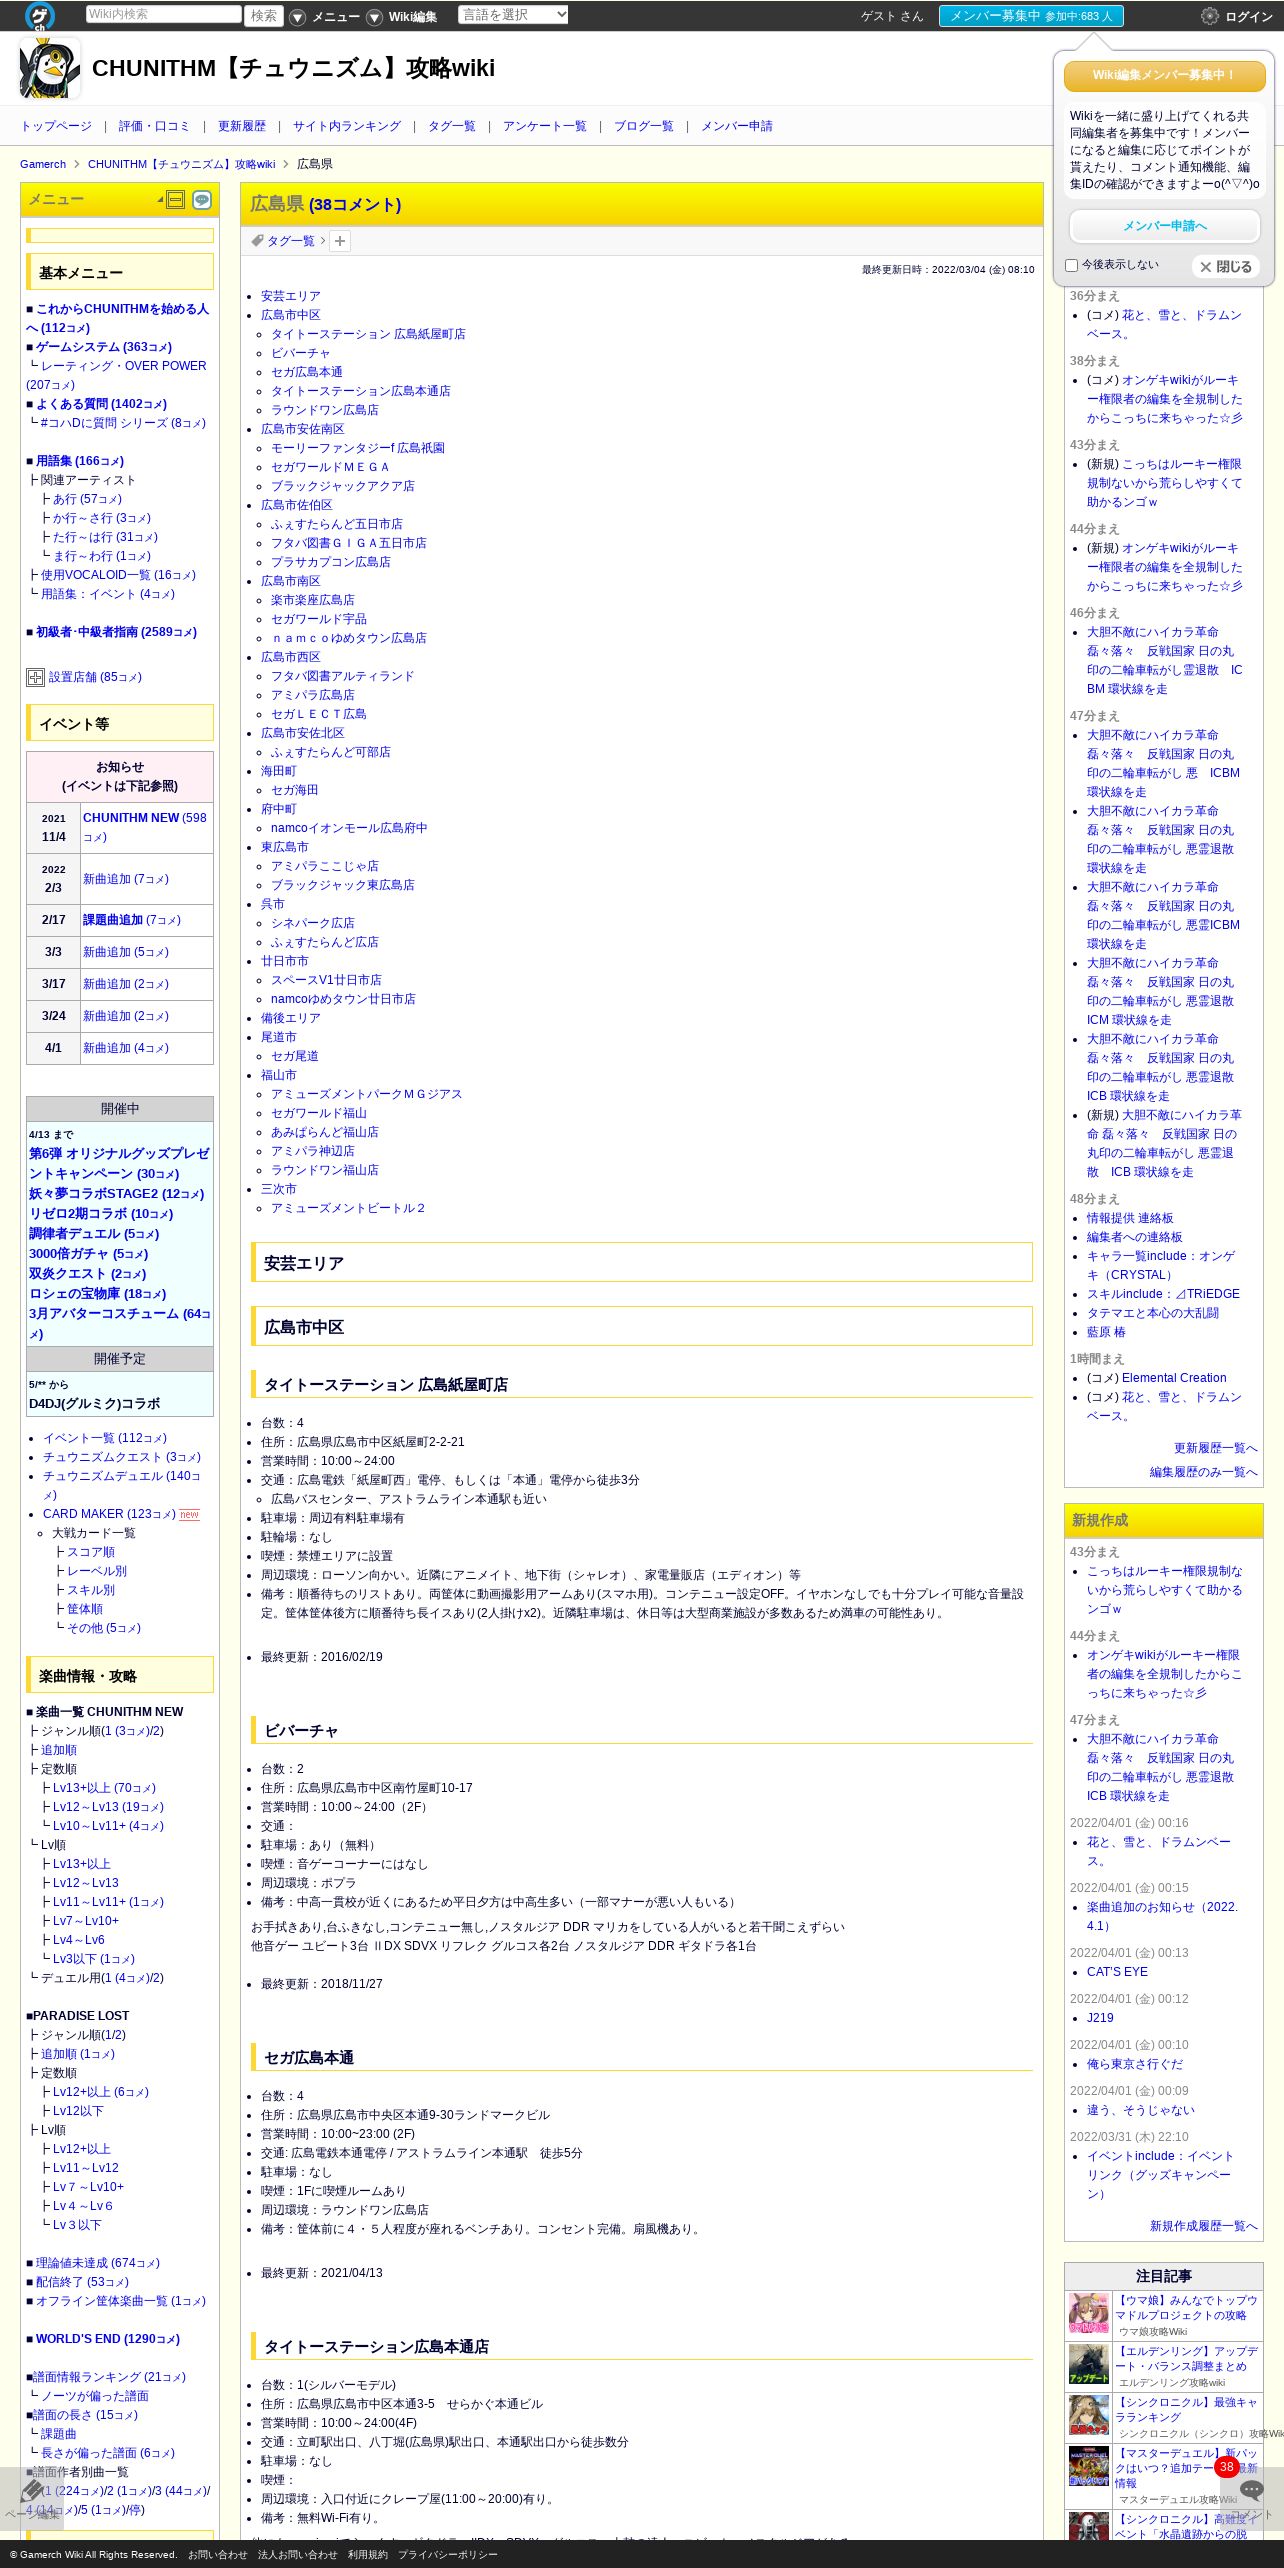Jump to セガ広島本通 in table of contents
Viewport: 1284px width, 2568px height.
(307, 372)
